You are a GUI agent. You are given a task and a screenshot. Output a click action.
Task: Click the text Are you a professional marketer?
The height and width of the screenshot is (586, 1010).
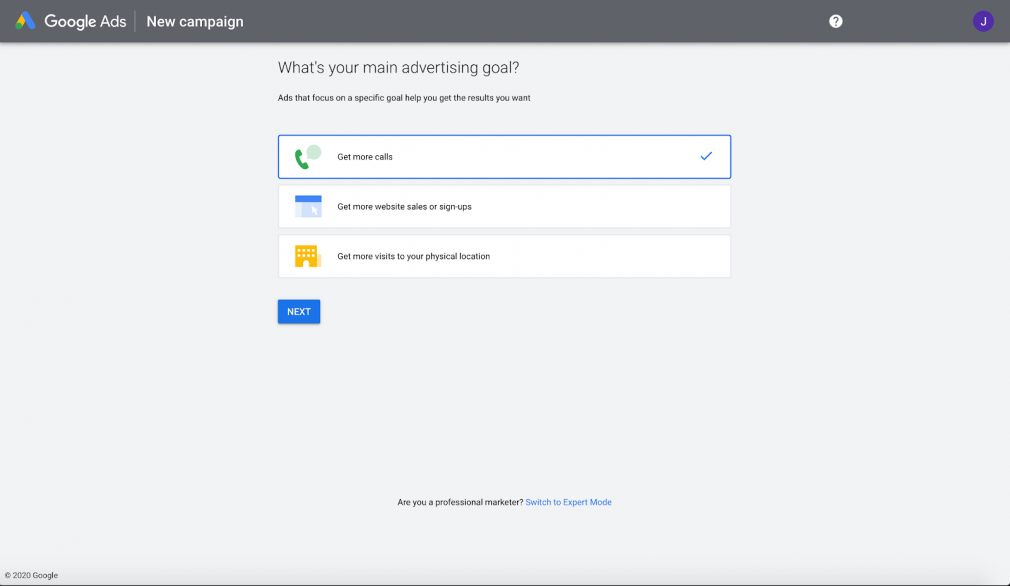pos(460,502)
